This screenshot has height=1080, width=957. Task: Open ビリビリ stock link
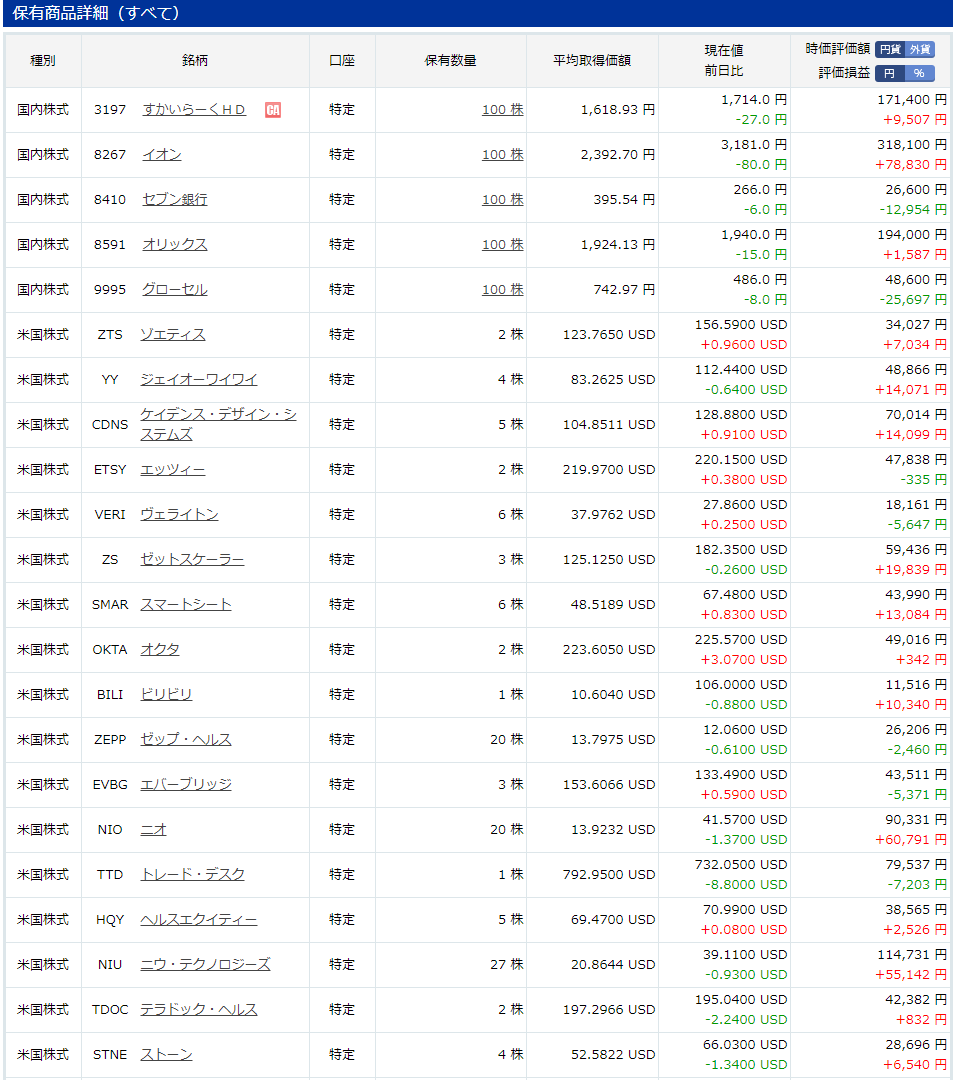tap(166, 694)
